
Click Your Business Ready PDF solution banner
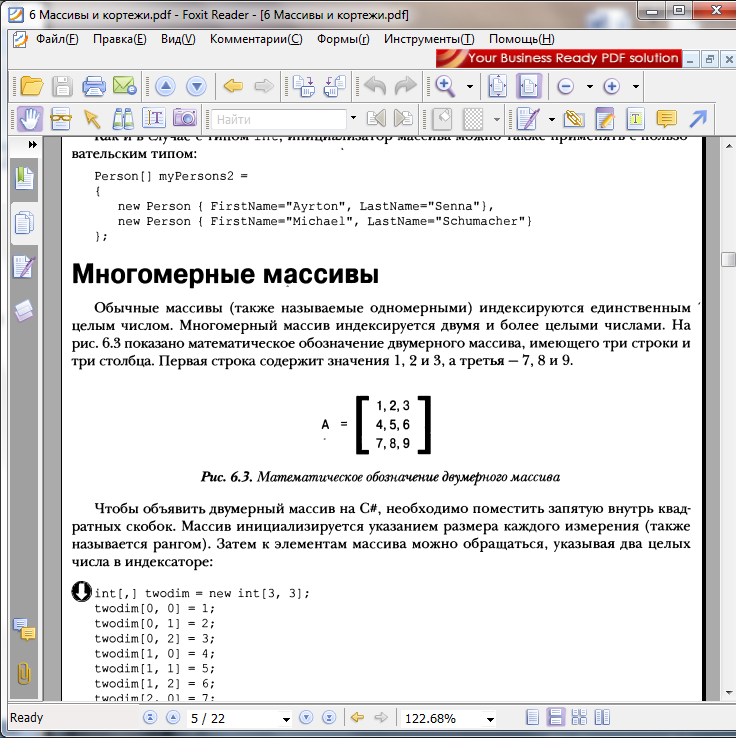point(559,58)
